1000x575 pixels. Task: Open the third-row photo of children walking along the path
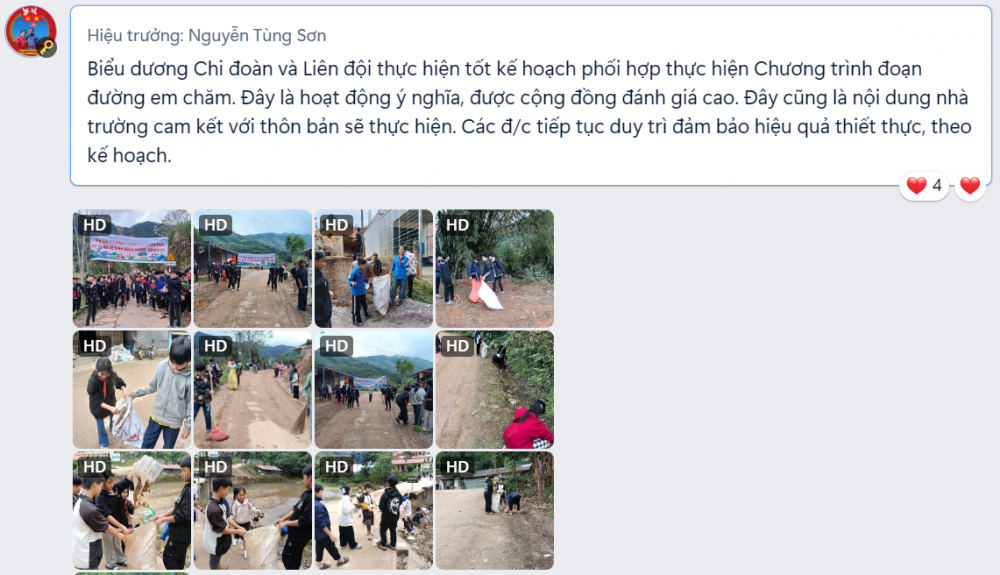pos(374,511)
